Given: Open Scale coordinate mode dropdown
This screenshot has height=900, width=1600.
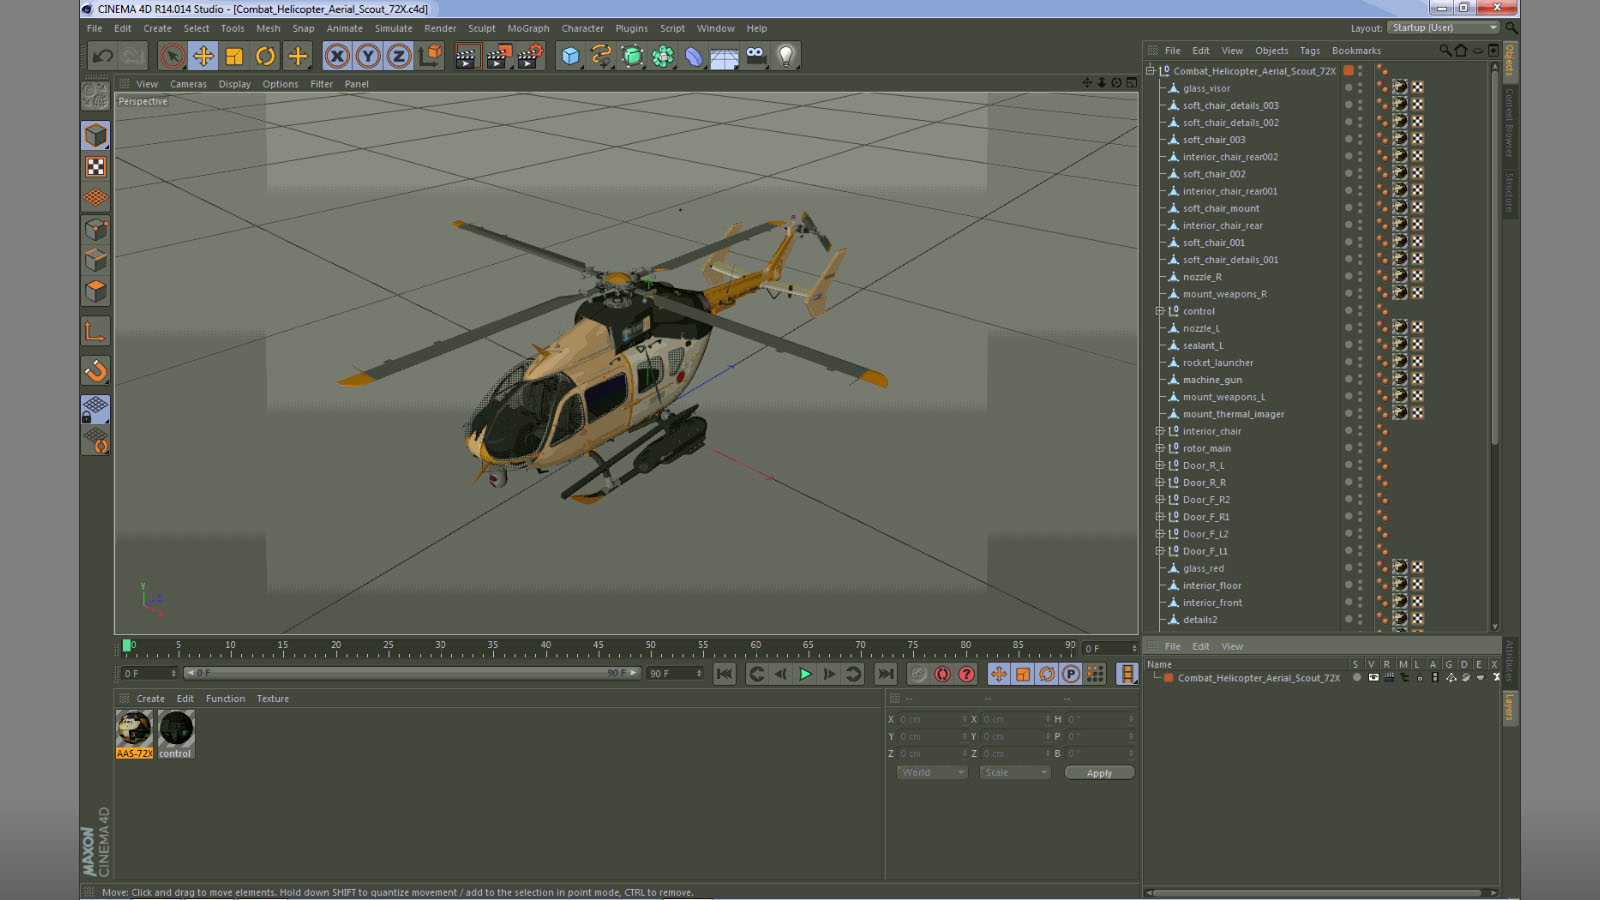Looking at the screenshot, I should pyautogui.click(x=1014, y=772).
